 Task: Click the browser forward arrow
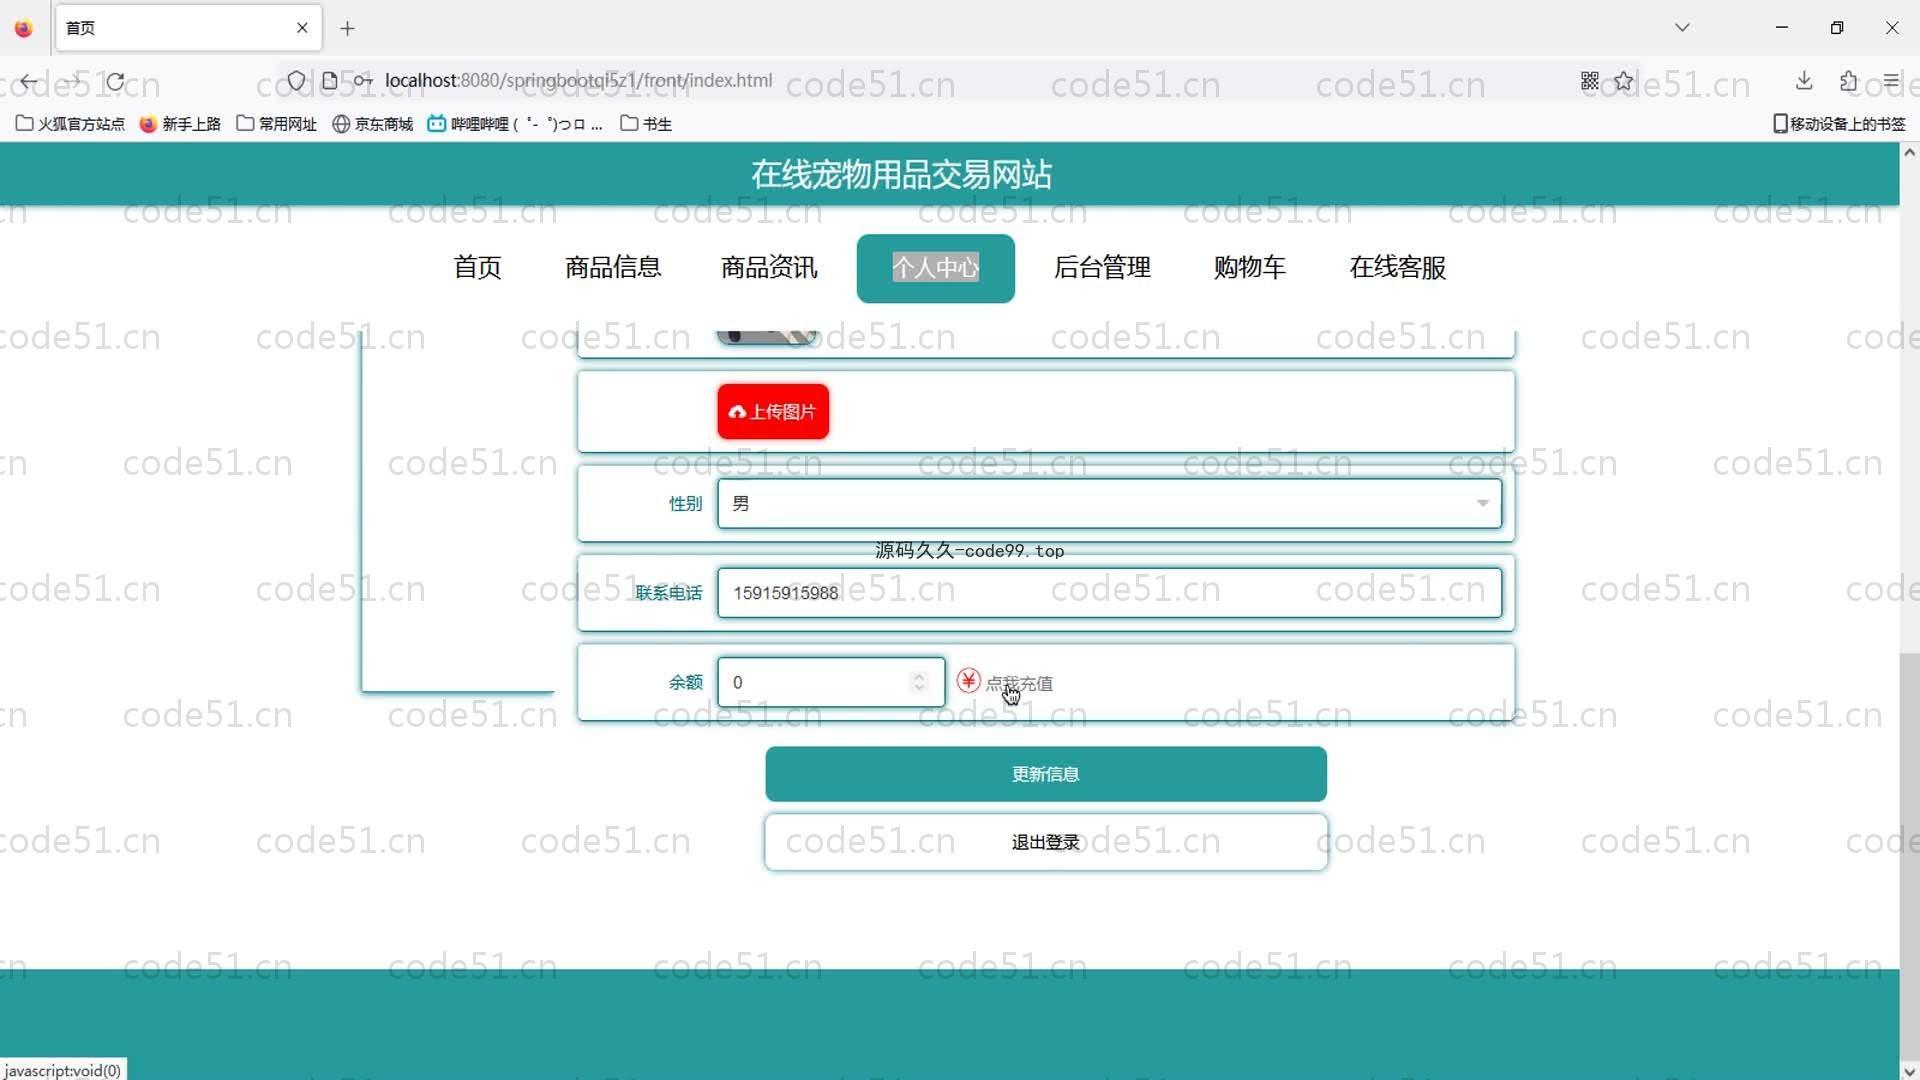[x=72, y=81]
